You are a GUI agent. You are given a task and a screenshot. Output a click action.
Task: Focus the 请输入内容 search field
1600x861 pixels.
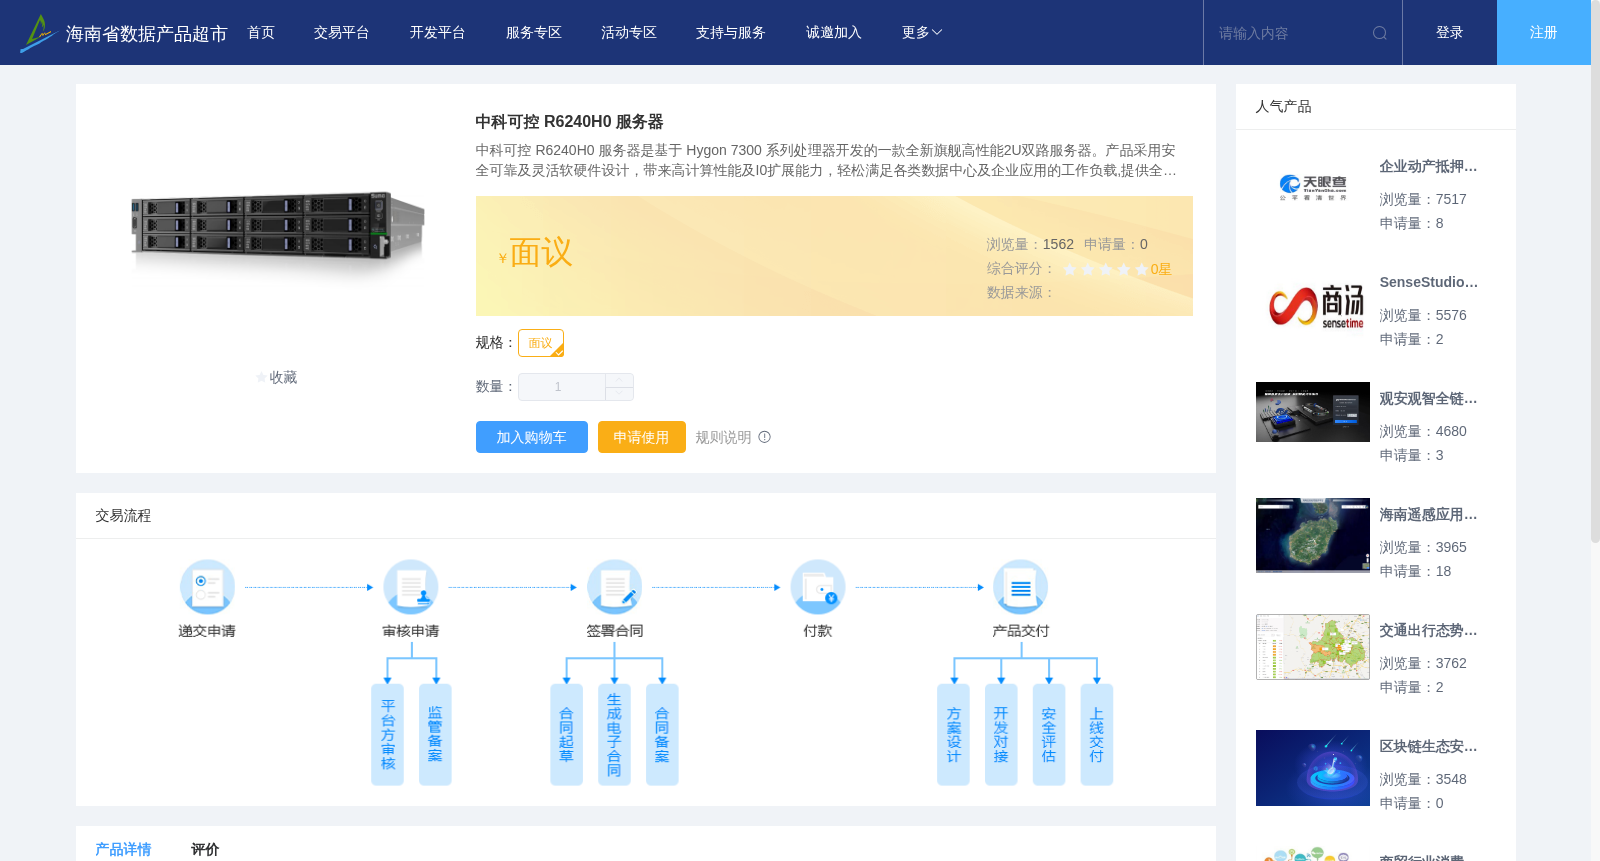tap(1290, 33)
